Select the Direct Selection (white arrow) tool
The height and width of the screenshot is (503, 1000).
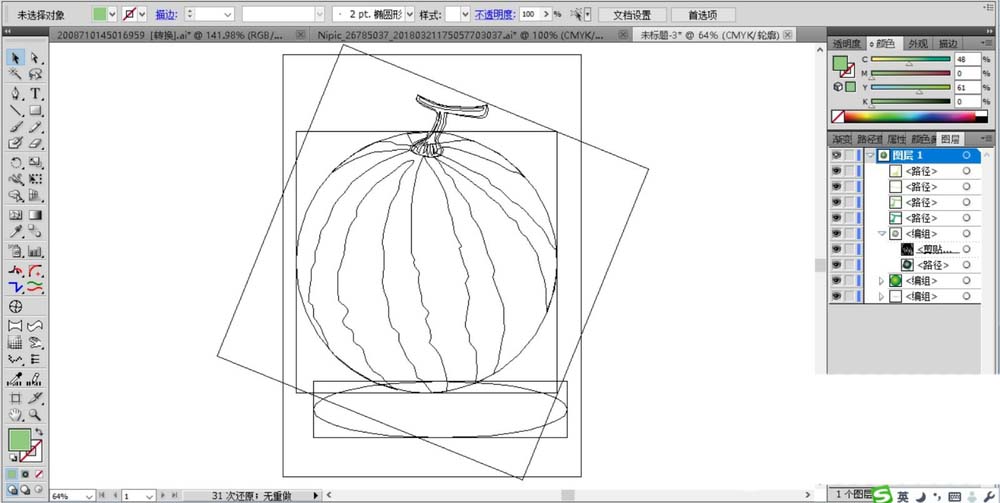pos(36,58)
